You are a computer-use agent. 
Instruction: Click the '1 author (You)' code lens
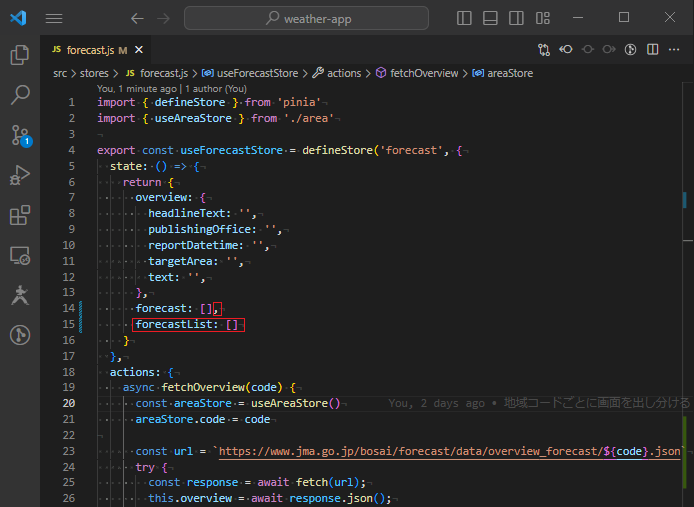click(x=216, y=89)
